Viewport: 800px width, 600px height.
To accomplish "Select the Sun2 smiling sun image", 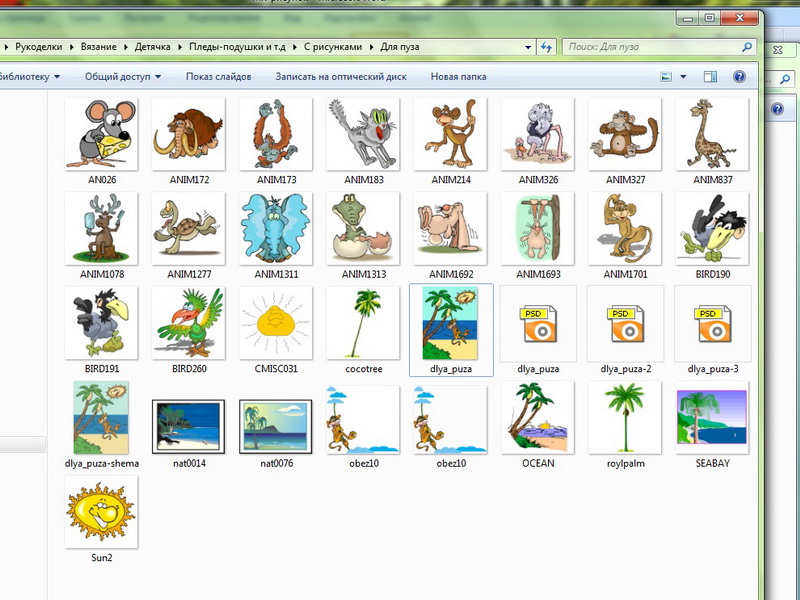I will [x=102, y=512].
